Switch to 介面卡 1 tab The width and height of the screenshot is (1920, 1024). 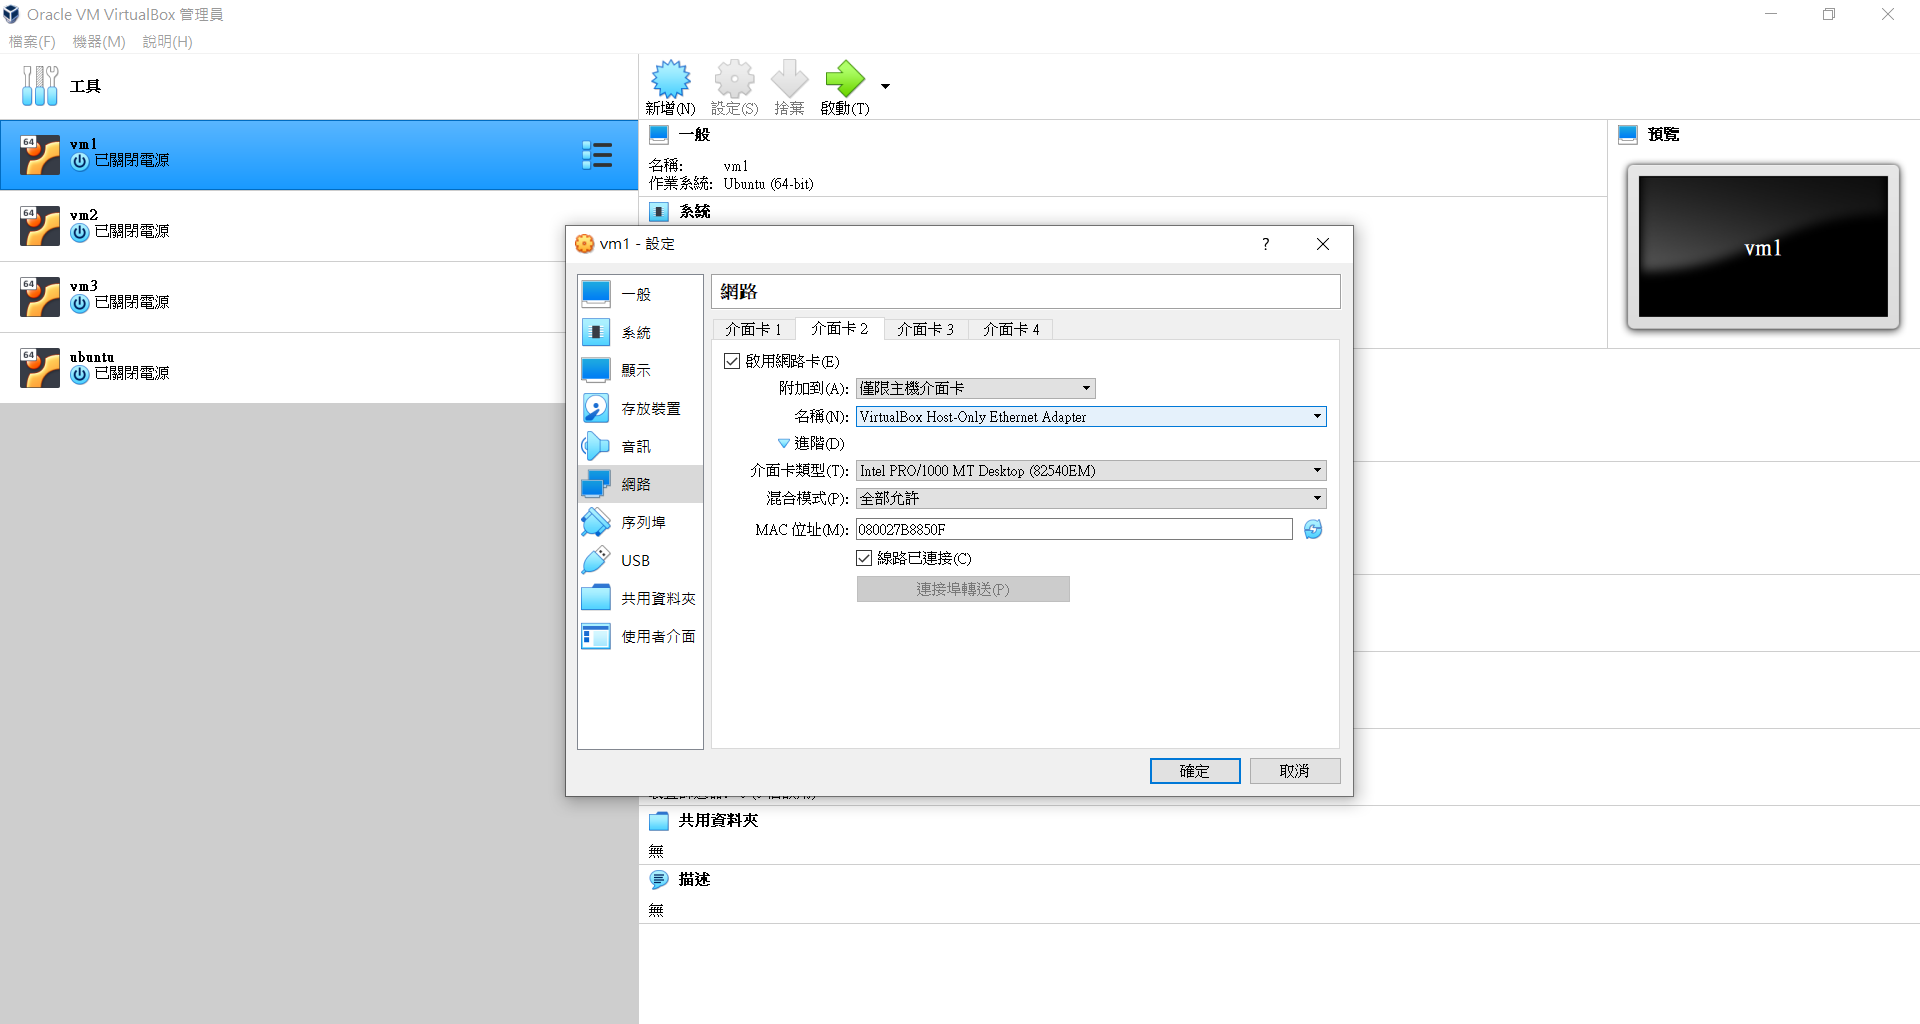click(x=753, y=329)
